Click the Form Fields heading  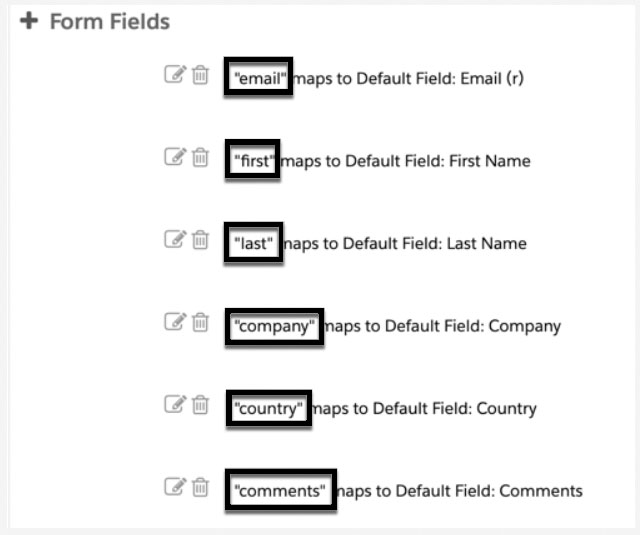(109, 22)
